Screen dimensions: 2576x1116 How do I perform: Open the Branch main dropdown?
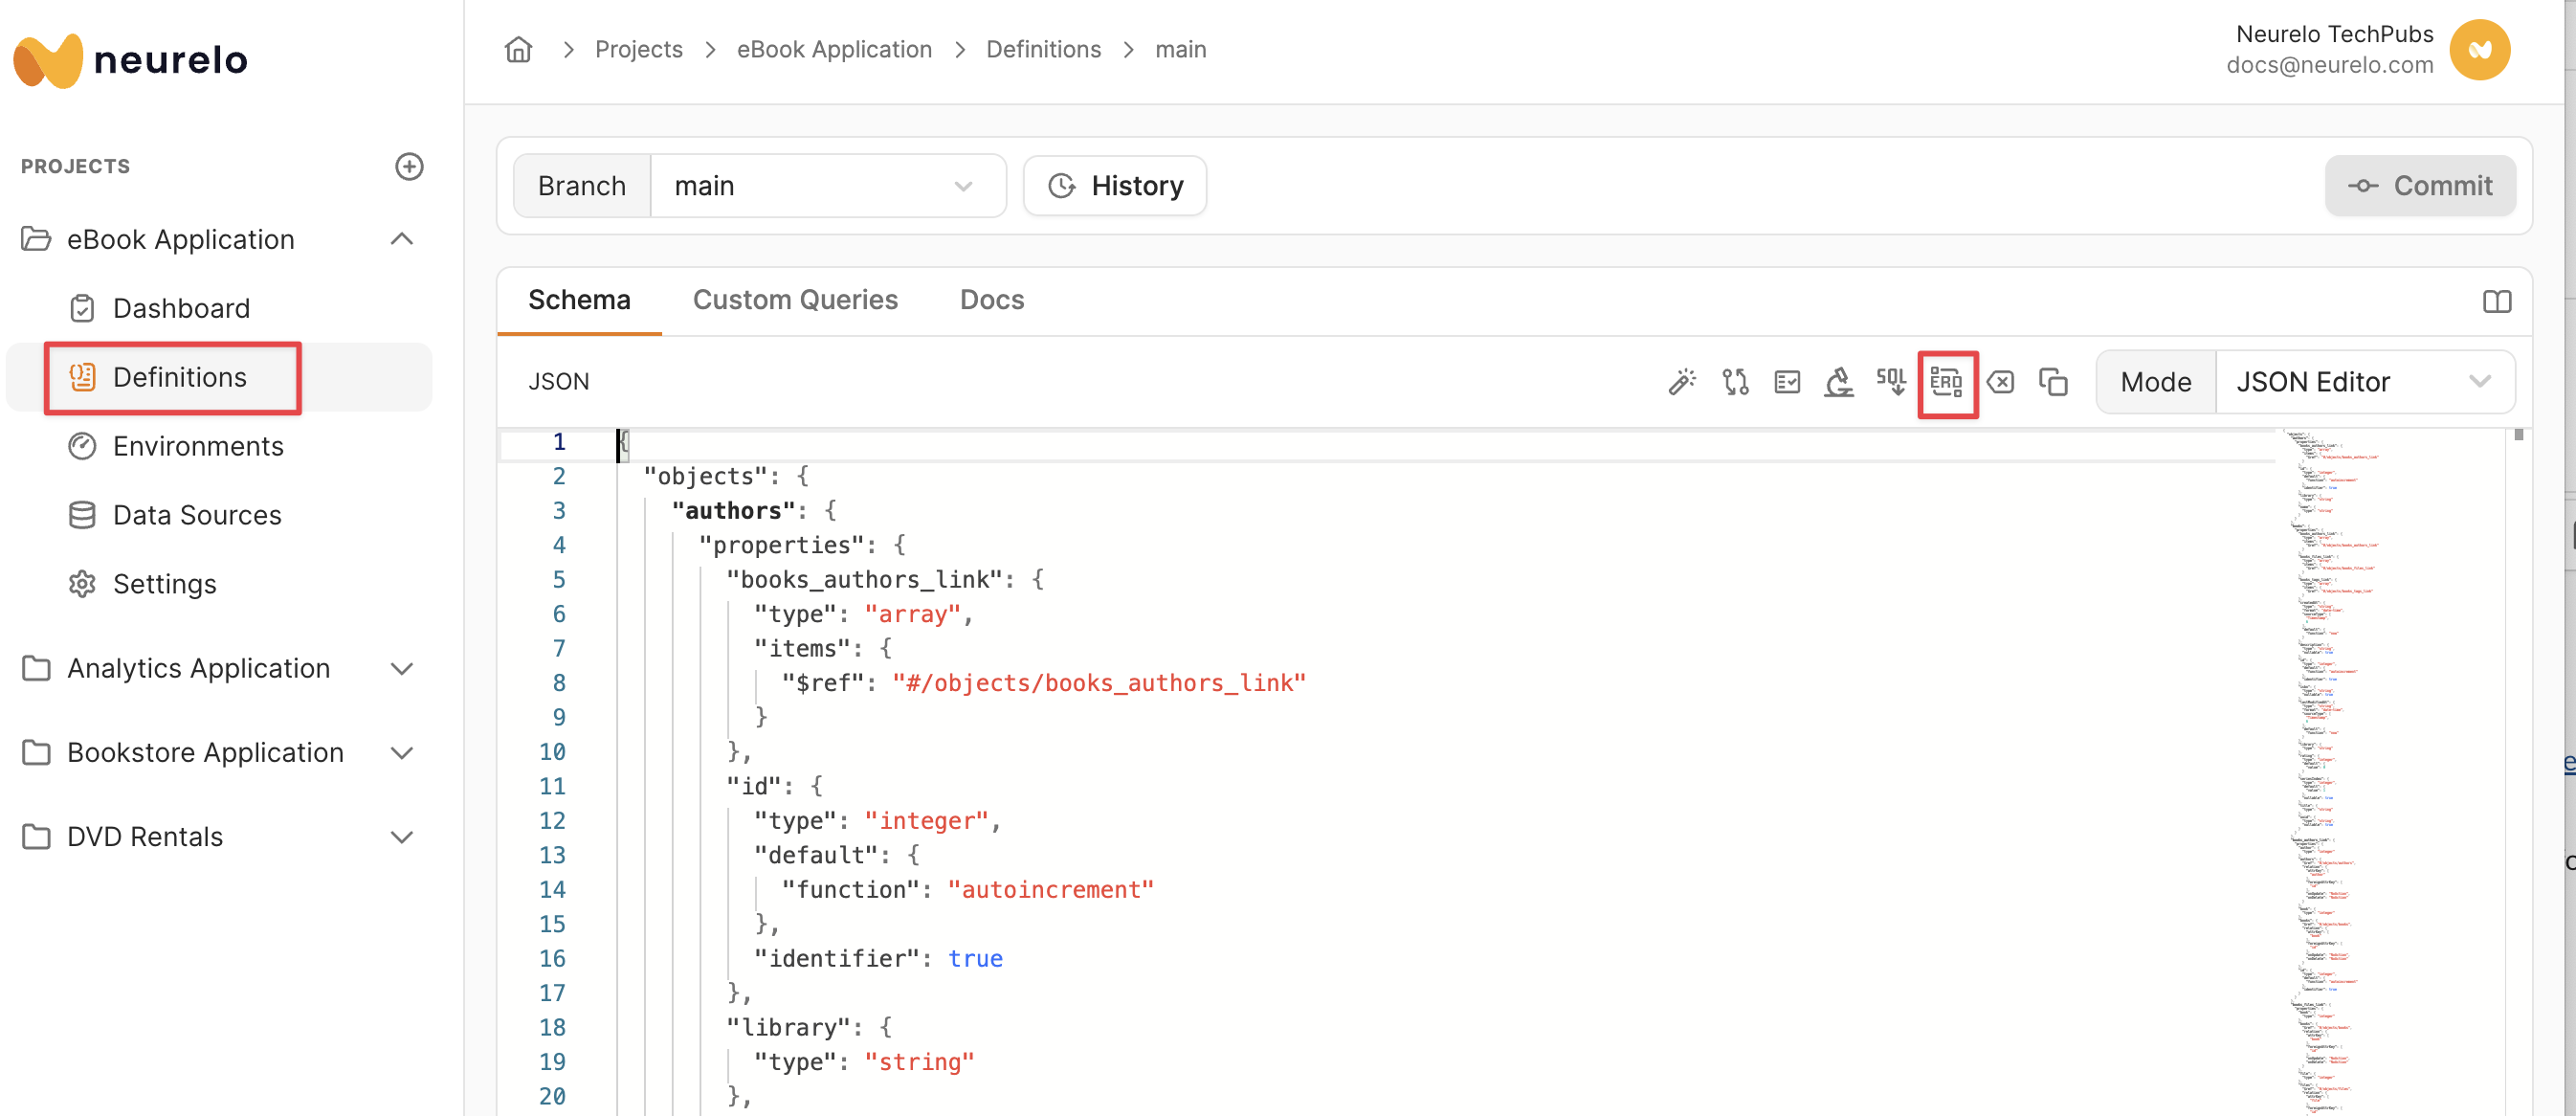coord(827,186)
